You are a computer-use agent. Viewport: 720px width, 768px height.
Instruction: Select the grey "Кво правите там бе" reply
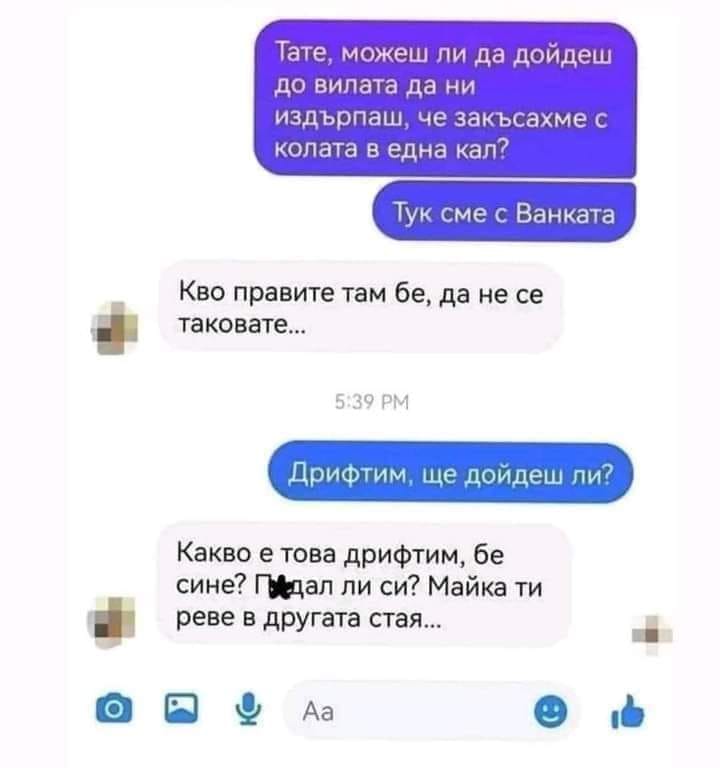click(360, 308)
